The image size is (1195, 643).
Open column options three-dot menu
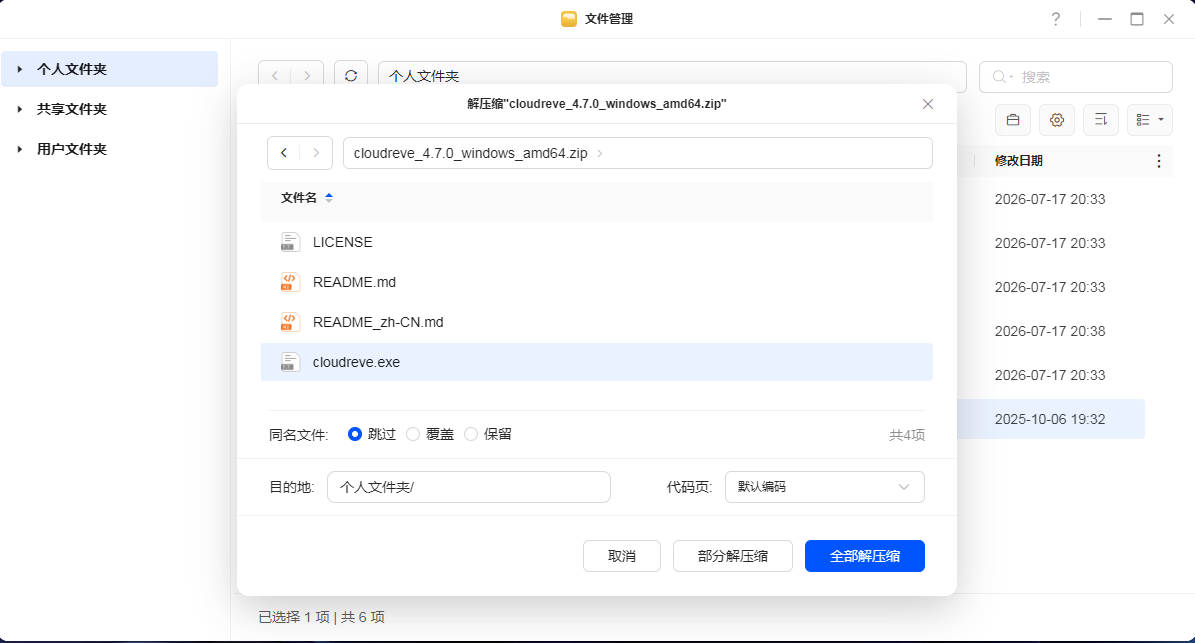[x=1158, y=161]
